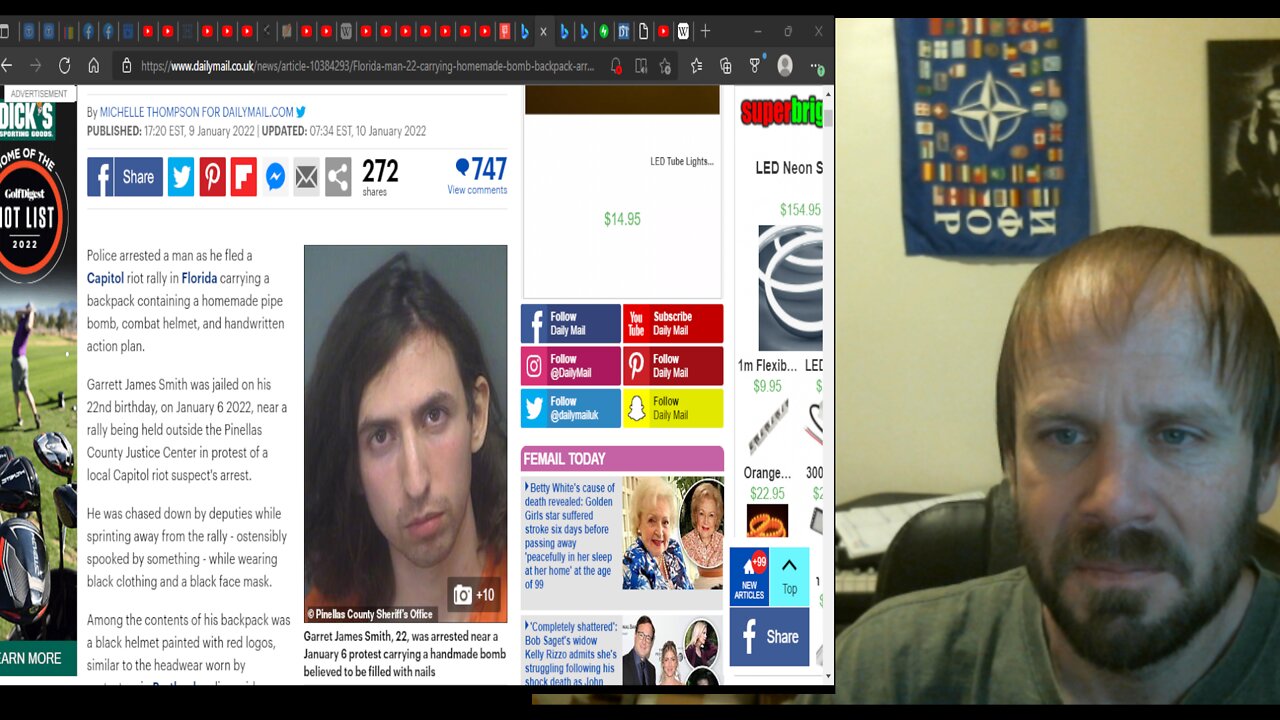Follow @dailymailuk on Twitter
This screenshot has height=720, width=1280.
pyautogui.click(x=571, y=408)
